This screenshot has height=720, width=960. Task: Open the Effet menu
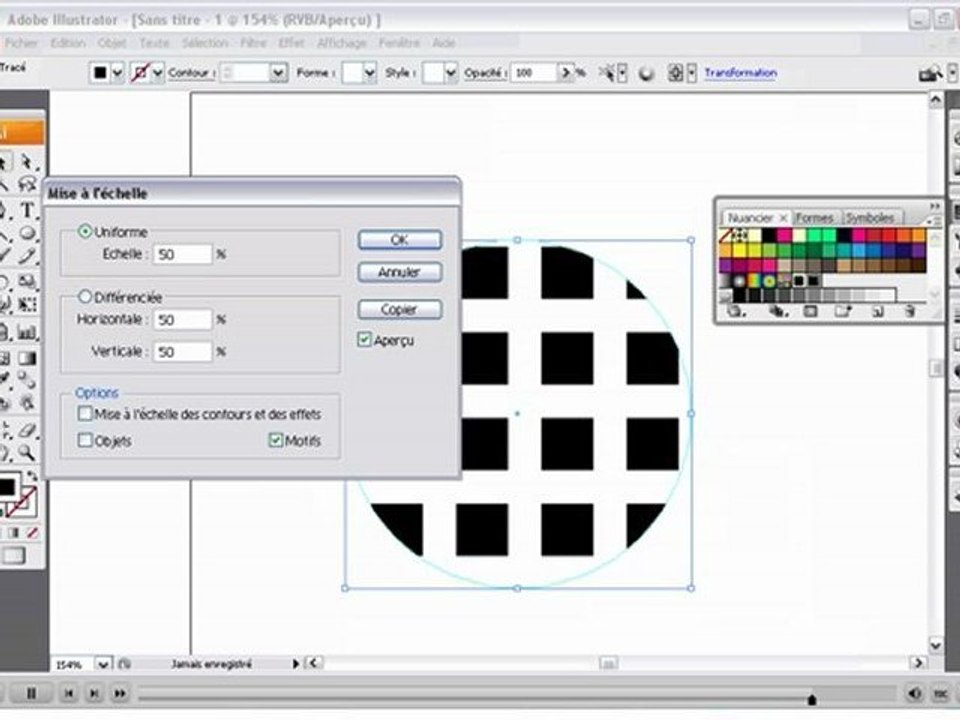click(291, 43)
